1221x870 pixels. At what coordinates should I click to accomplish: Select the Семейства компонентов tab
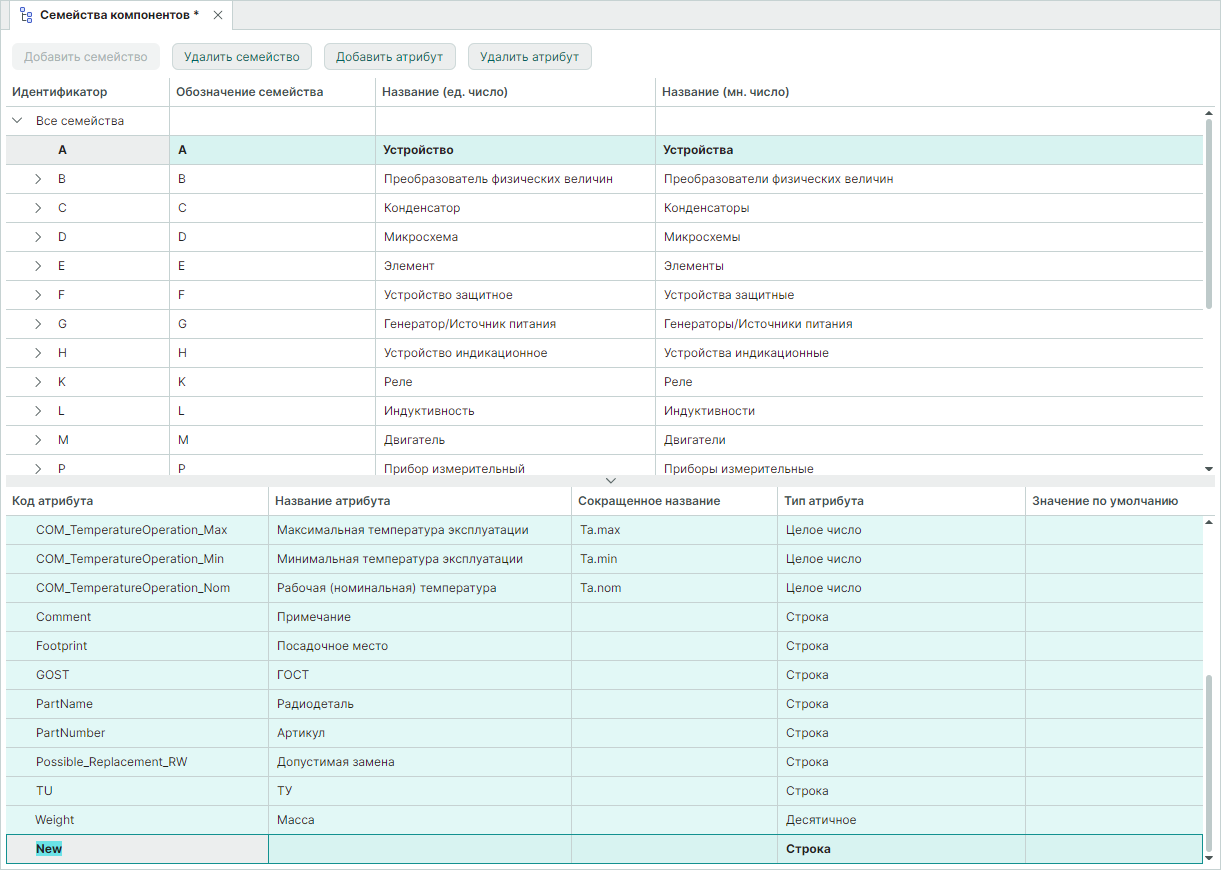pos(118,15)
